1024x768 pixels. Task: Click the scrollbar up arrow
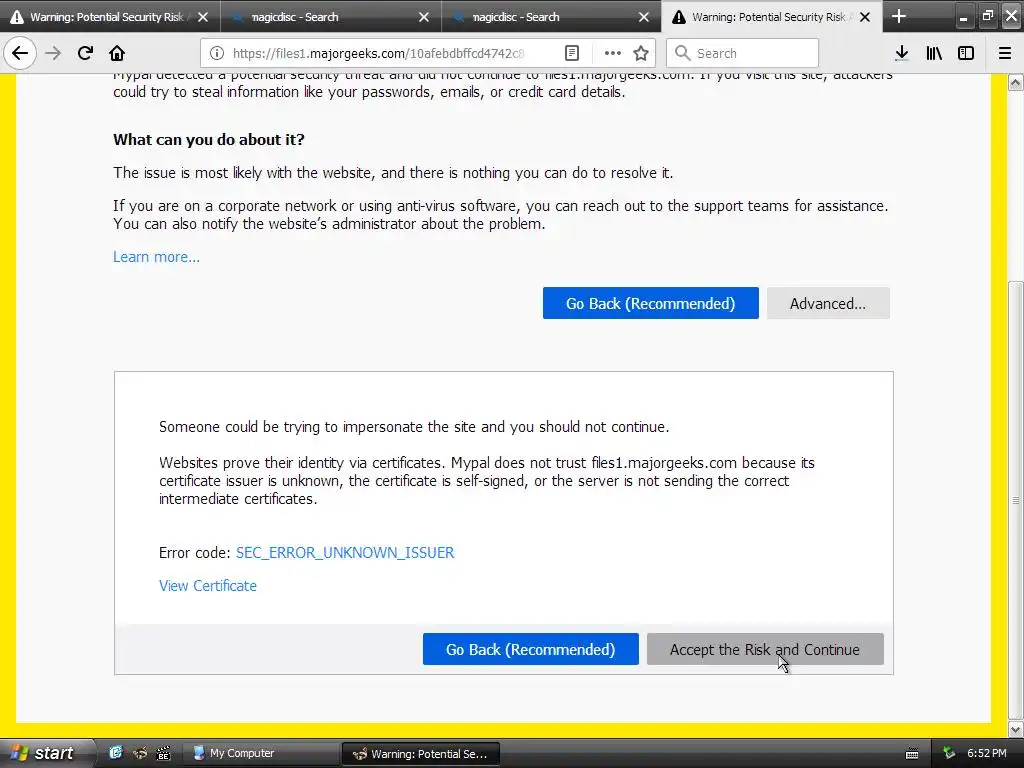pos(1016,82)
